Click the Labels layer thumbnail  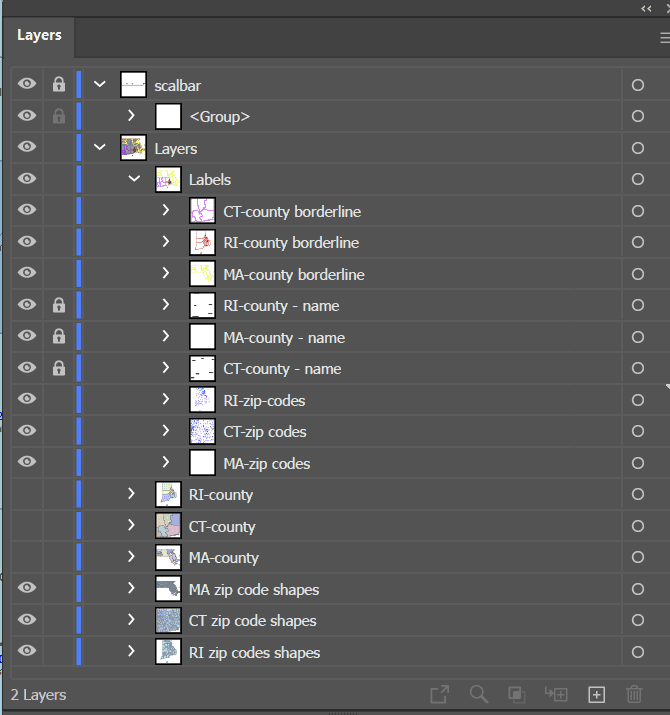click(x=168, y=179)
